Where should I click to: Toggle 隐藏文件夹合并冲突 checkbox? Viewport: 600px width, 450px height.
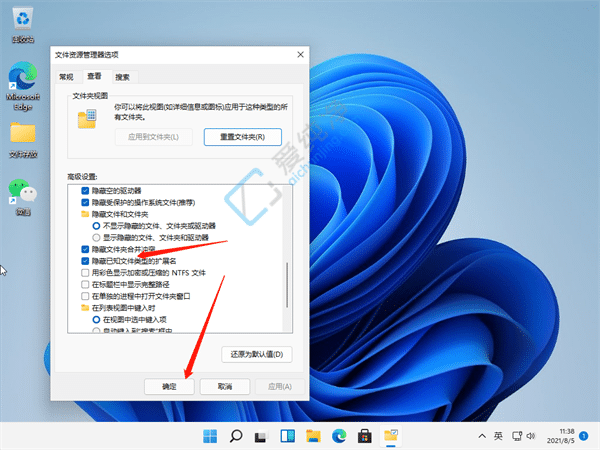point(85,249)
